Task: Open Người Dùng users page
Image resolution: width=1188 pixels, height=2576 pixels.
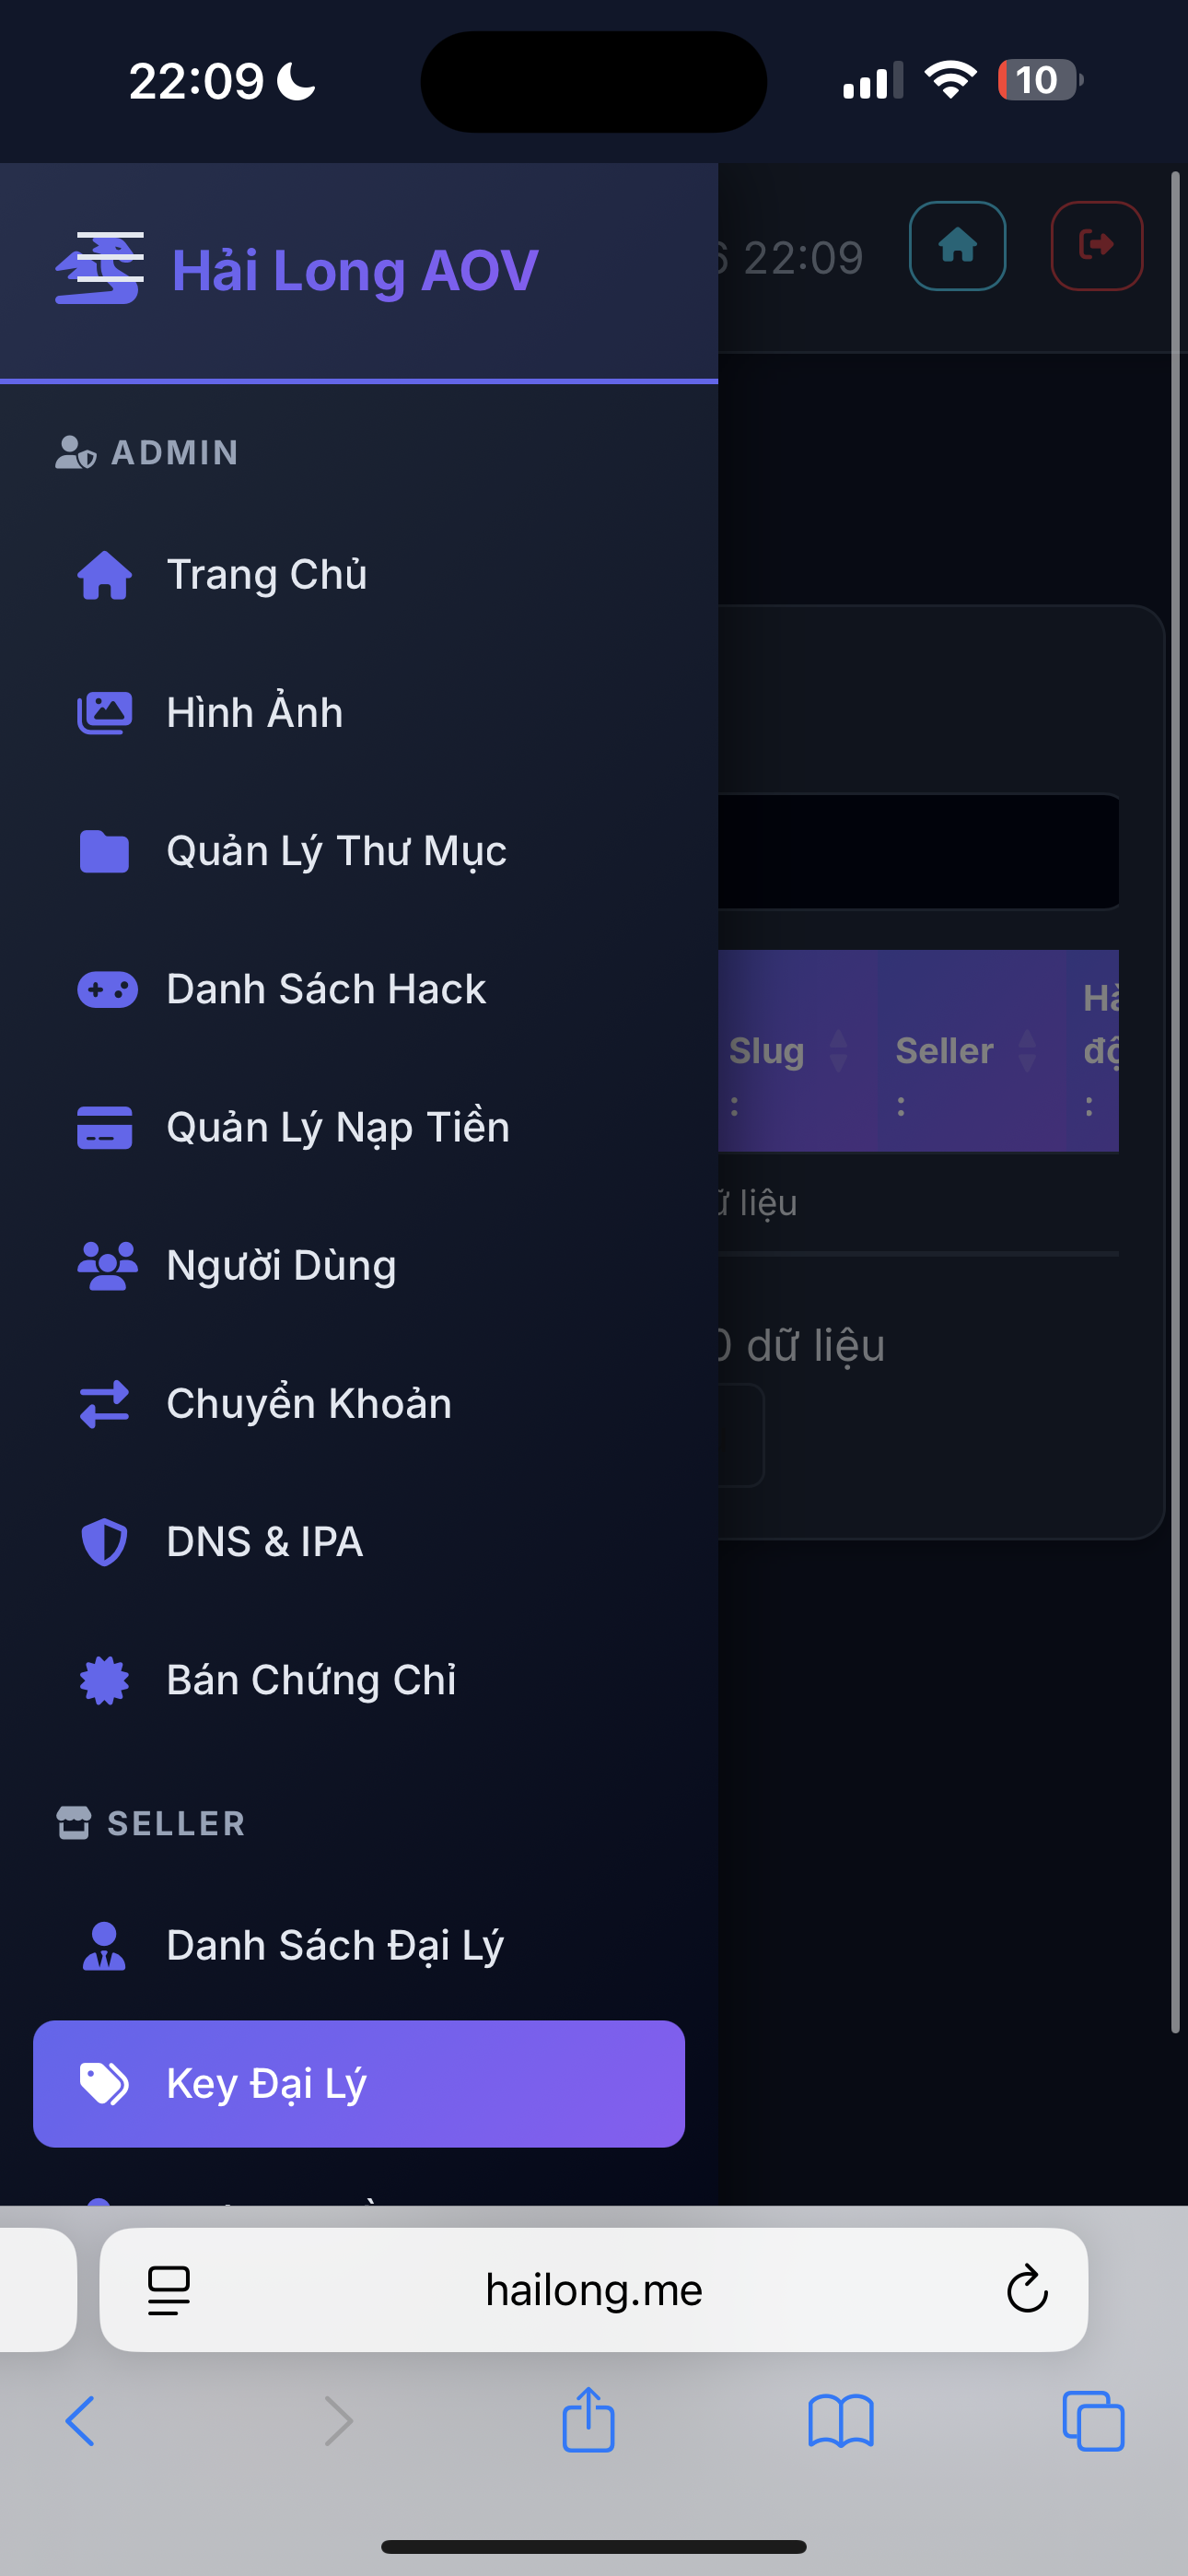Action: click(x=280, y=1265)
